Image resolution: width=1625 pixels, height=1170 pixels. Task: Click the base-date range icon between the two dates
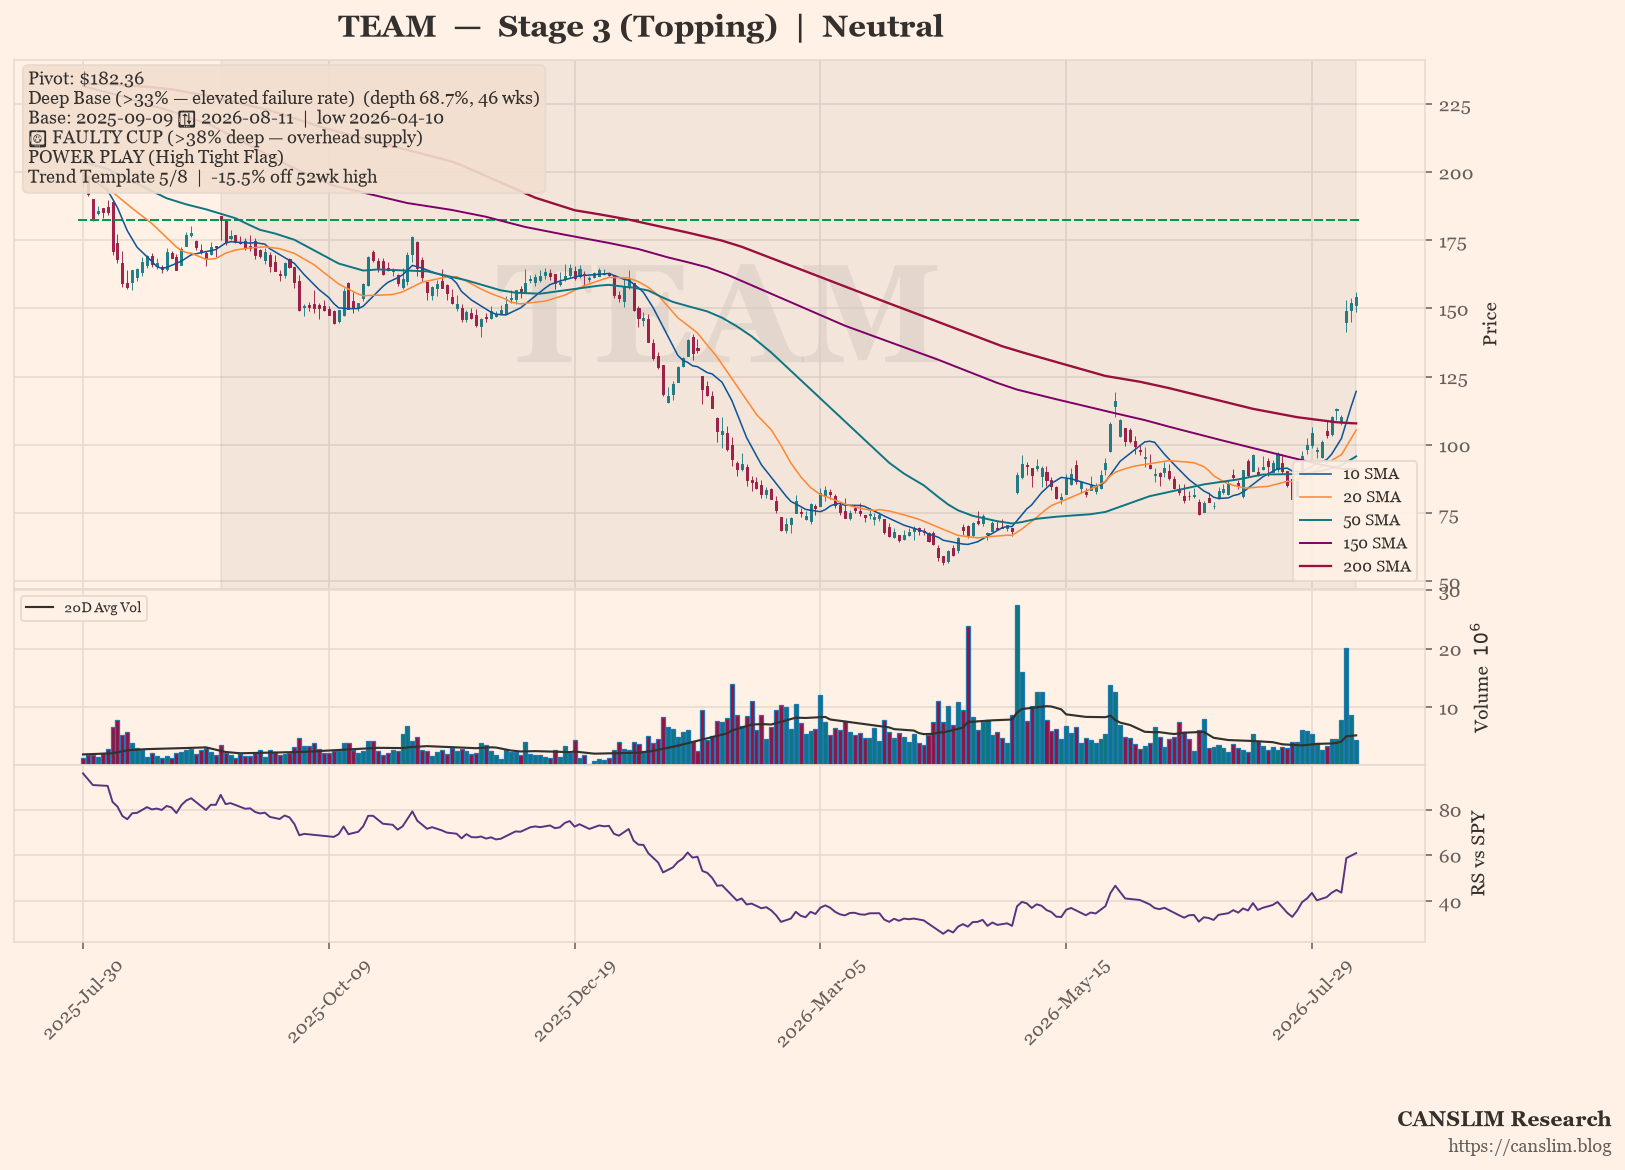[x=186, y=118]
